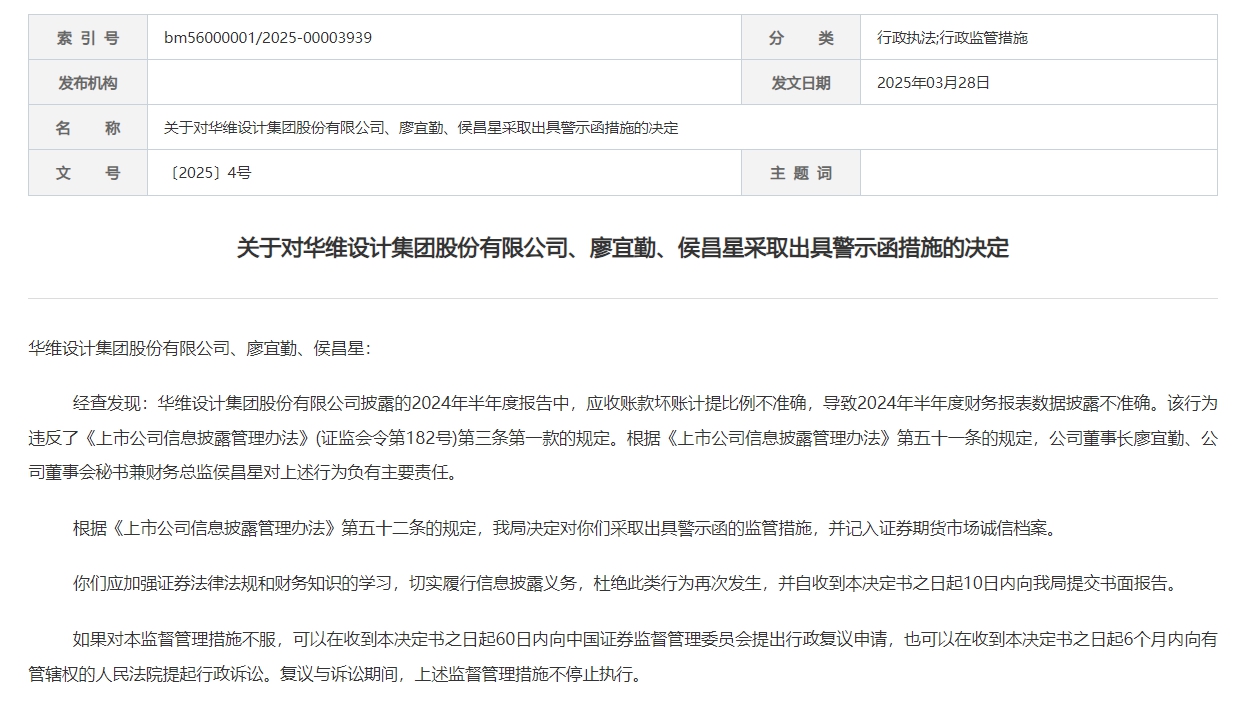This screenshot has width=1246, height=707.
Task: Click the paragraph starting 如果对本监督管理措施不服
Action: tap(623, 657)
